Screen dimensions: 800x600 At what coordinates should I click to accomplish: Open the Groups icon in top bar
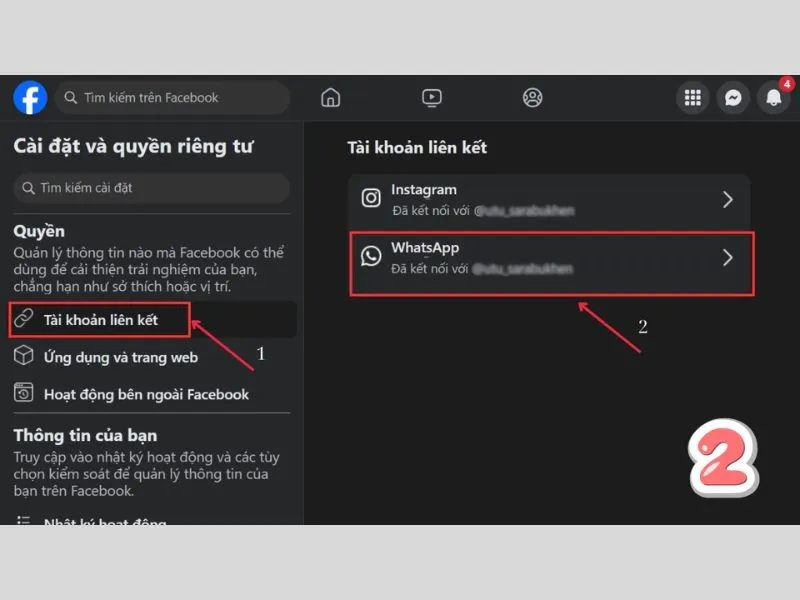click(532, 97)
